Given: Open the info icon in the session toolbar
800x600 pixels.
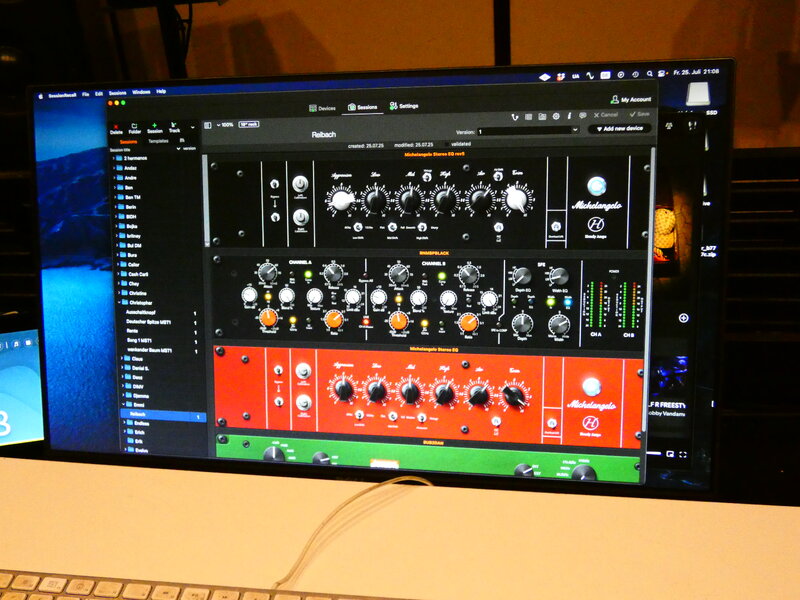Looking at the screenshot, I should [x=569, y=116].
